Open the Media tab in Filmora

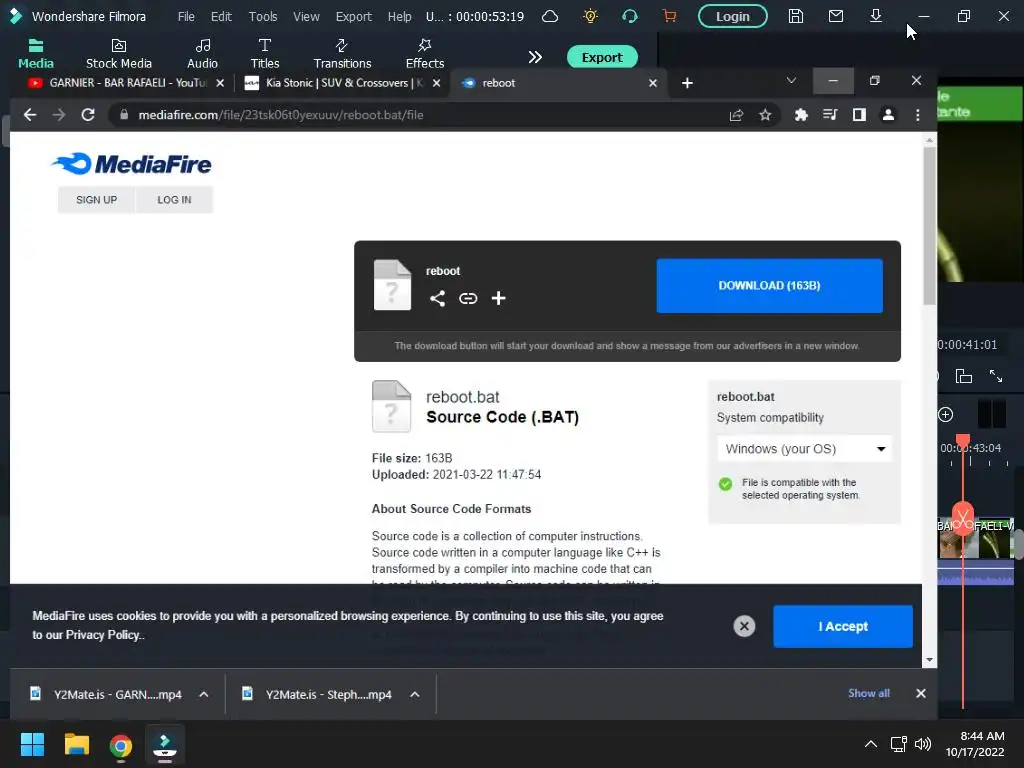[x=36, y=54]
